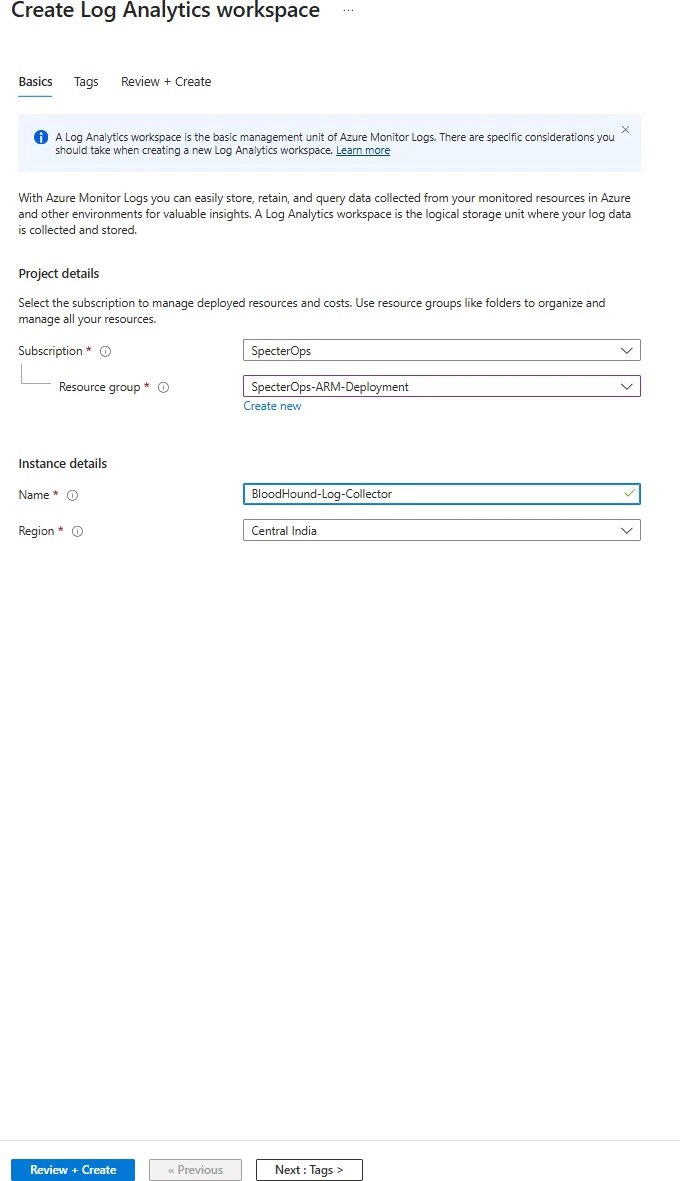Open the Region dropdown
680x1181 pixels.
[628, 530]
